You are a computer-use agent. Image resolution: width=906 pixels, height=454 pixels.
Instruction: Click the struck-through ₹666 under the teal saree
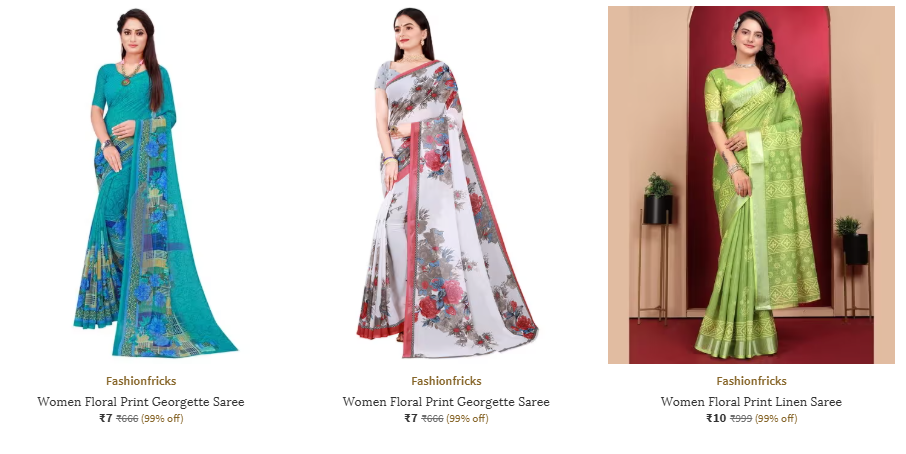point(127,419)
